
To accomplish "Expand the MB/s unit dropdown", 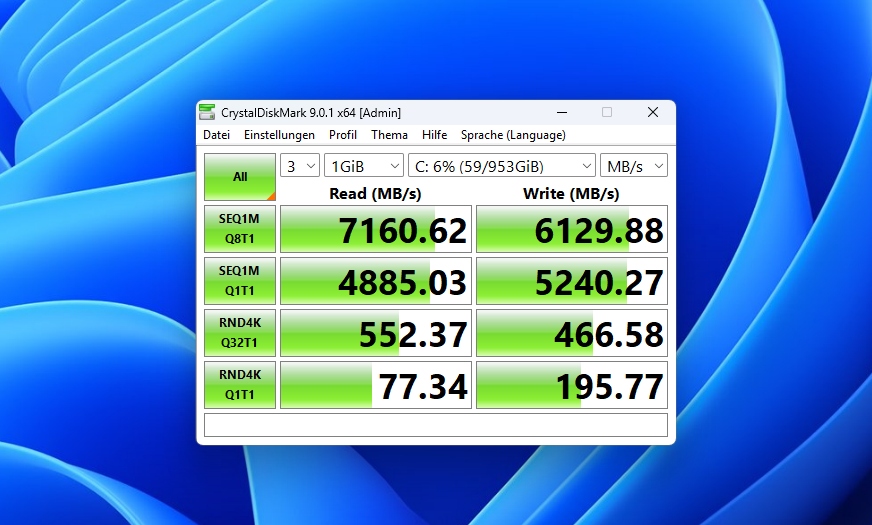I will click(x=633, y=166).
